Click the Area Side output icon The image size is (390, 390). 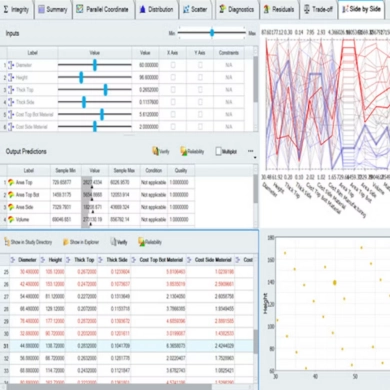click(11, 207)
